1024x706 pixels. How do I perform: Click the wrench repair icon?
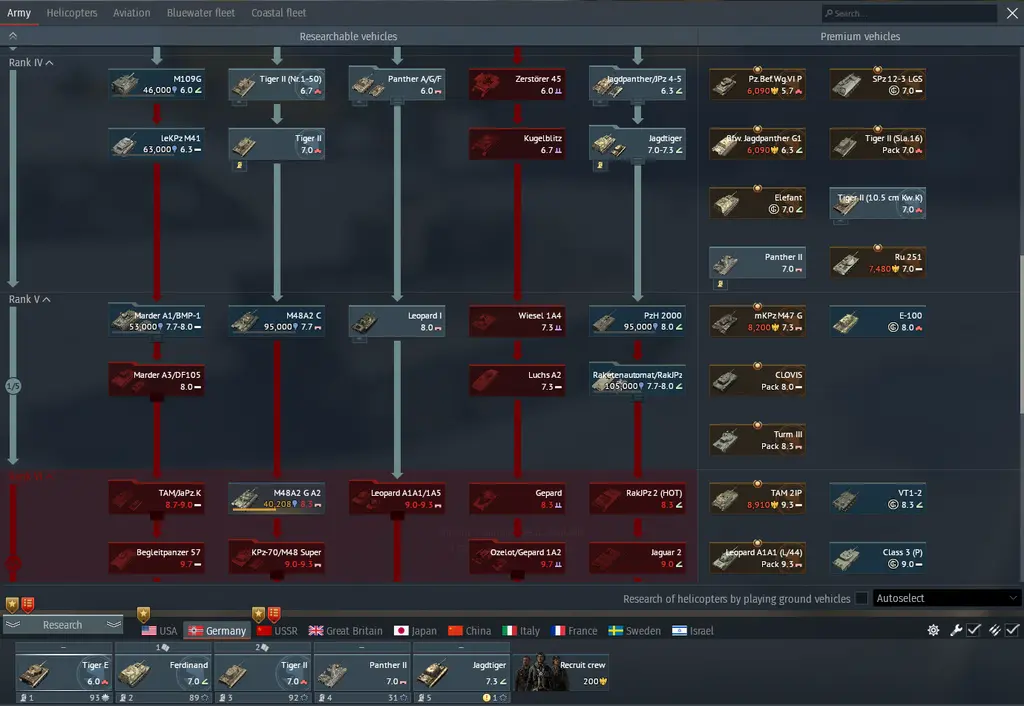tap(955, 630)
